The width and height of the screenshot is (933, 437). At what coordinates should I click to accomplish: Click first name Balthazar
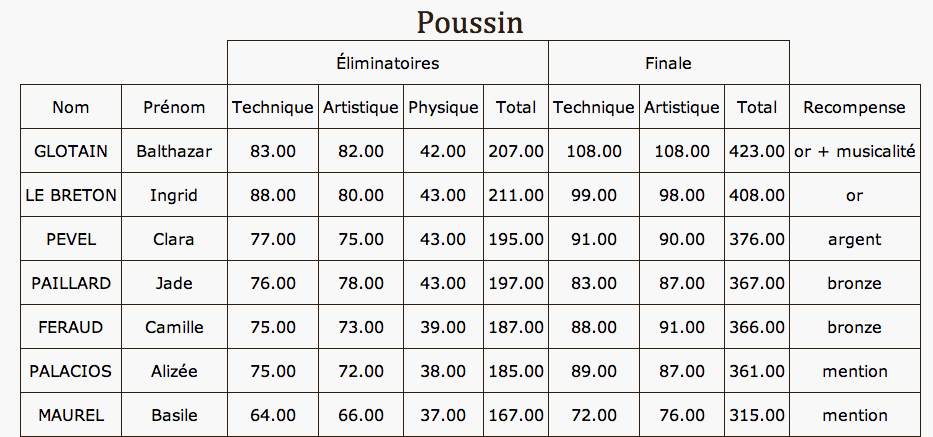coord(174,151)
